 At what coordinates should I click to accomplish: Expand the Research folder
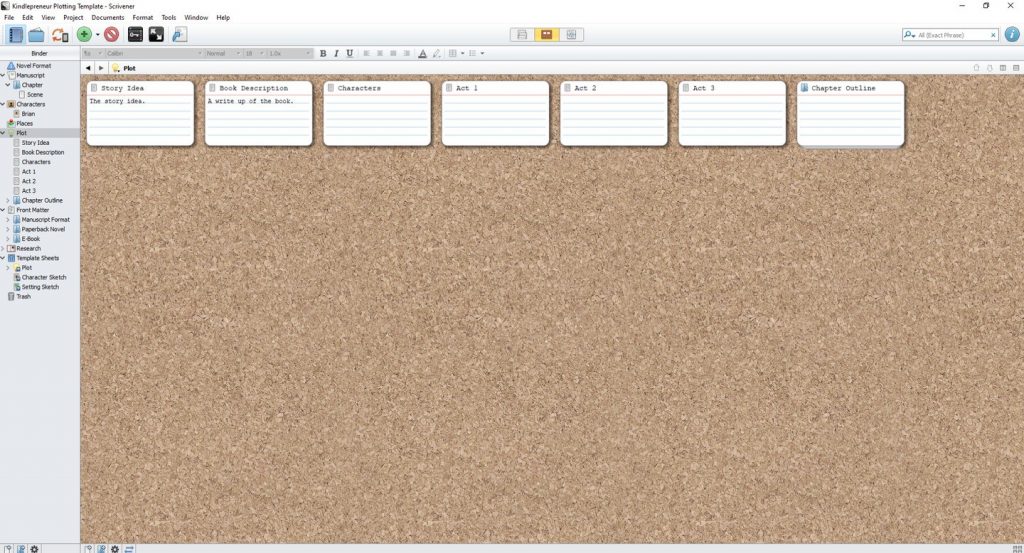(3, 249)
